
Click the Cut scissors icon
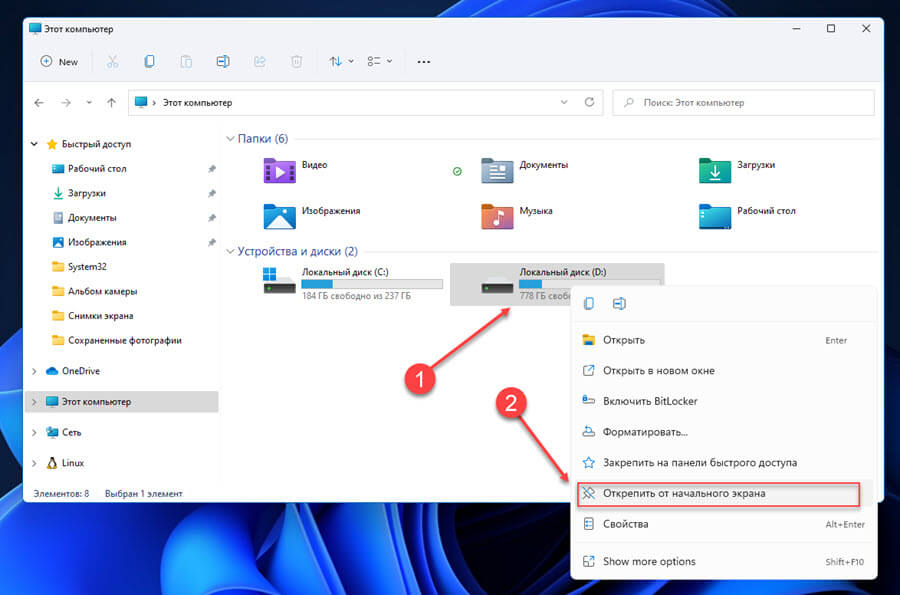tap(112, 61)
